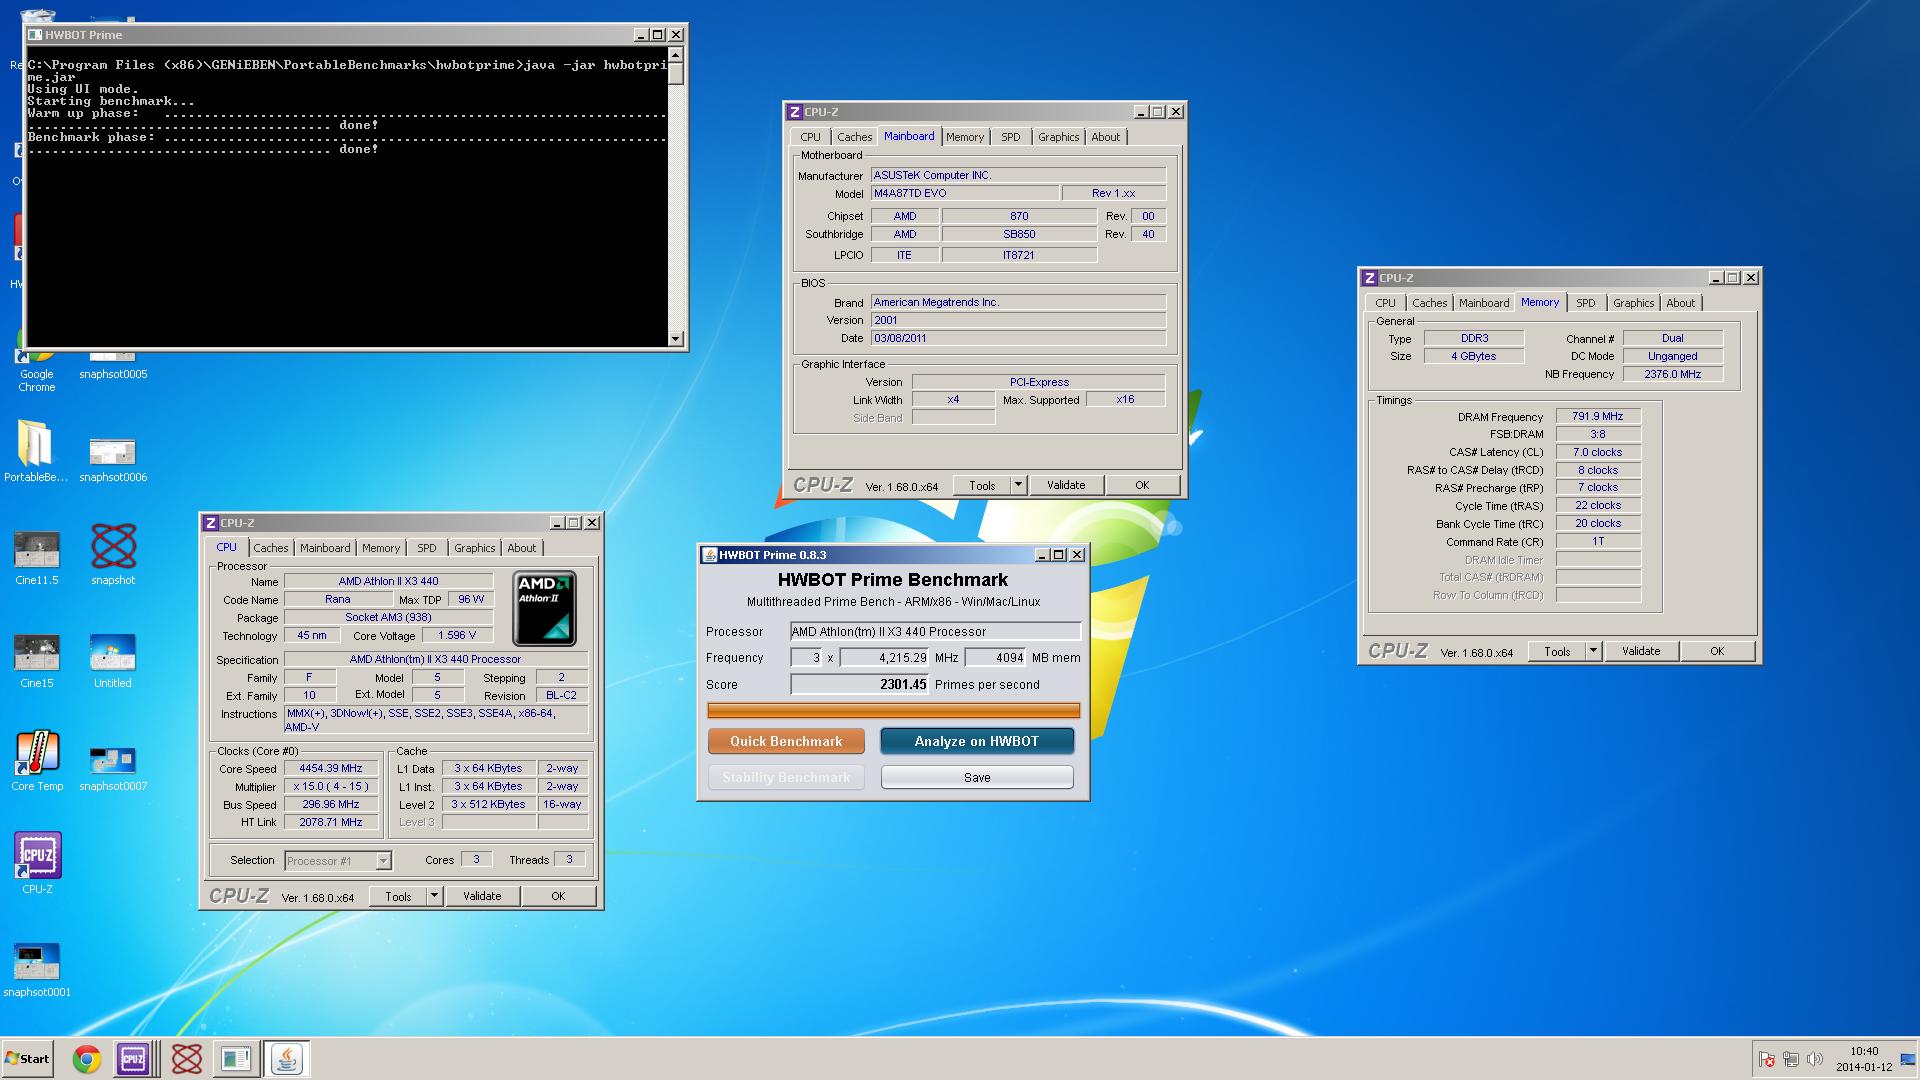Click CPU-Z icon in the taskbar
Image resolution: width=1920 pixels, height=1080 pixels.
click(x=133, y=1059)
